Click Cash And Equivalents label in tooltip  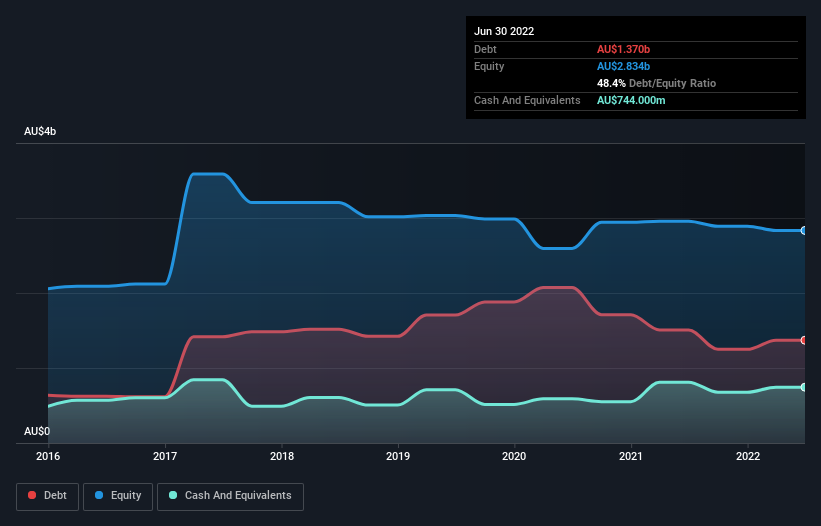point(527,100)
